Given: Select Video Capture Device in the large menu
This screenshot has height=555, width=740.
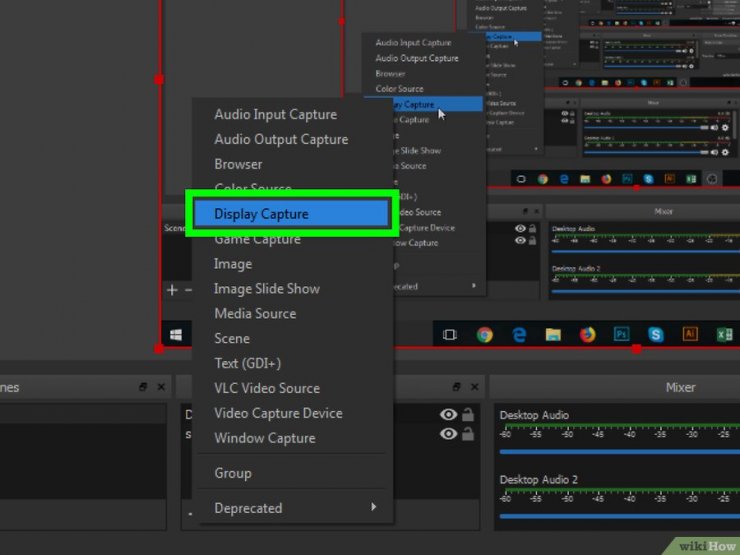Looking at the screenshot, I should [x=278, y=413].
